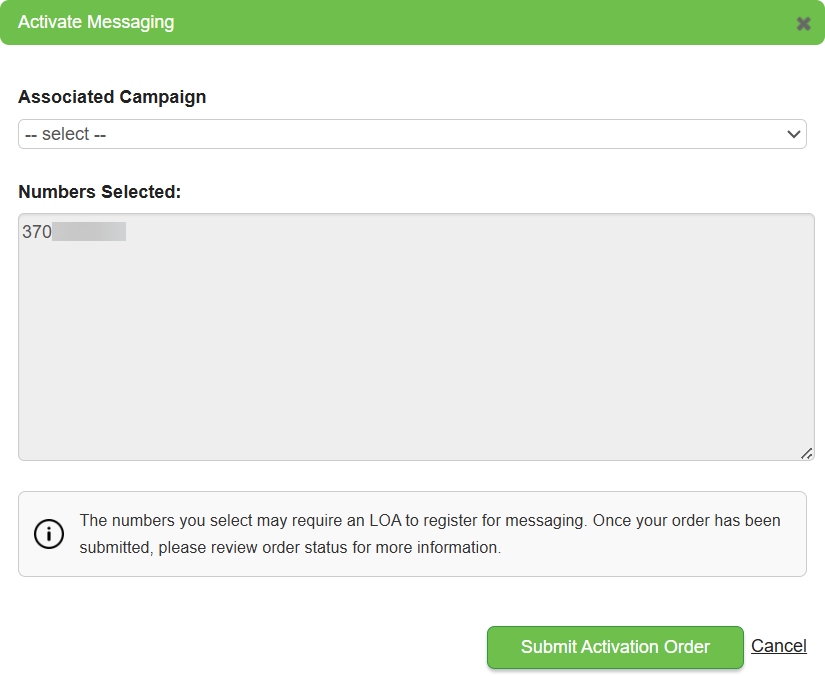Click the info circle icon
The width and height of the screenshot is (825, 676).
(49, 534)
